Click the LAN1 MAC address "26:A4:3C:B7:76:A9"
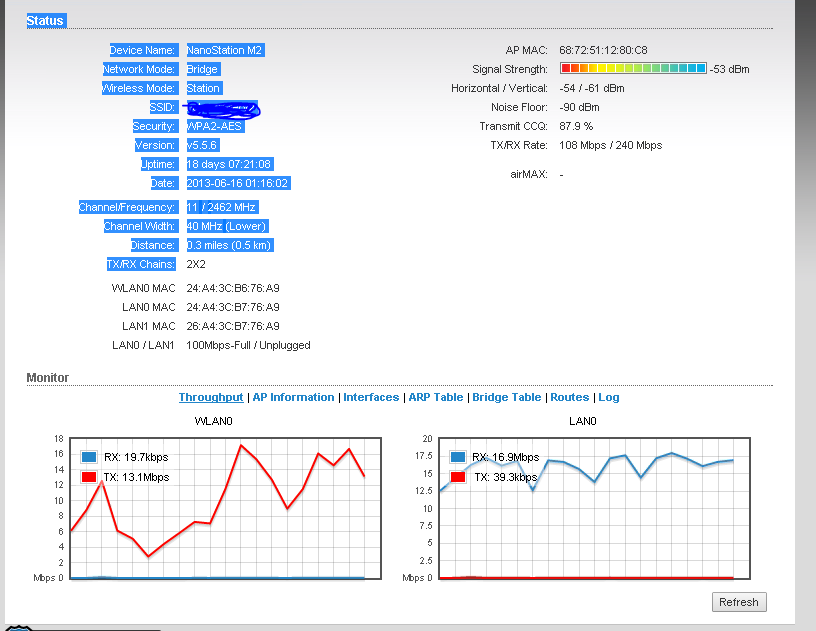The width and height of the screenshot is (816, 631). tap(233, 326)
